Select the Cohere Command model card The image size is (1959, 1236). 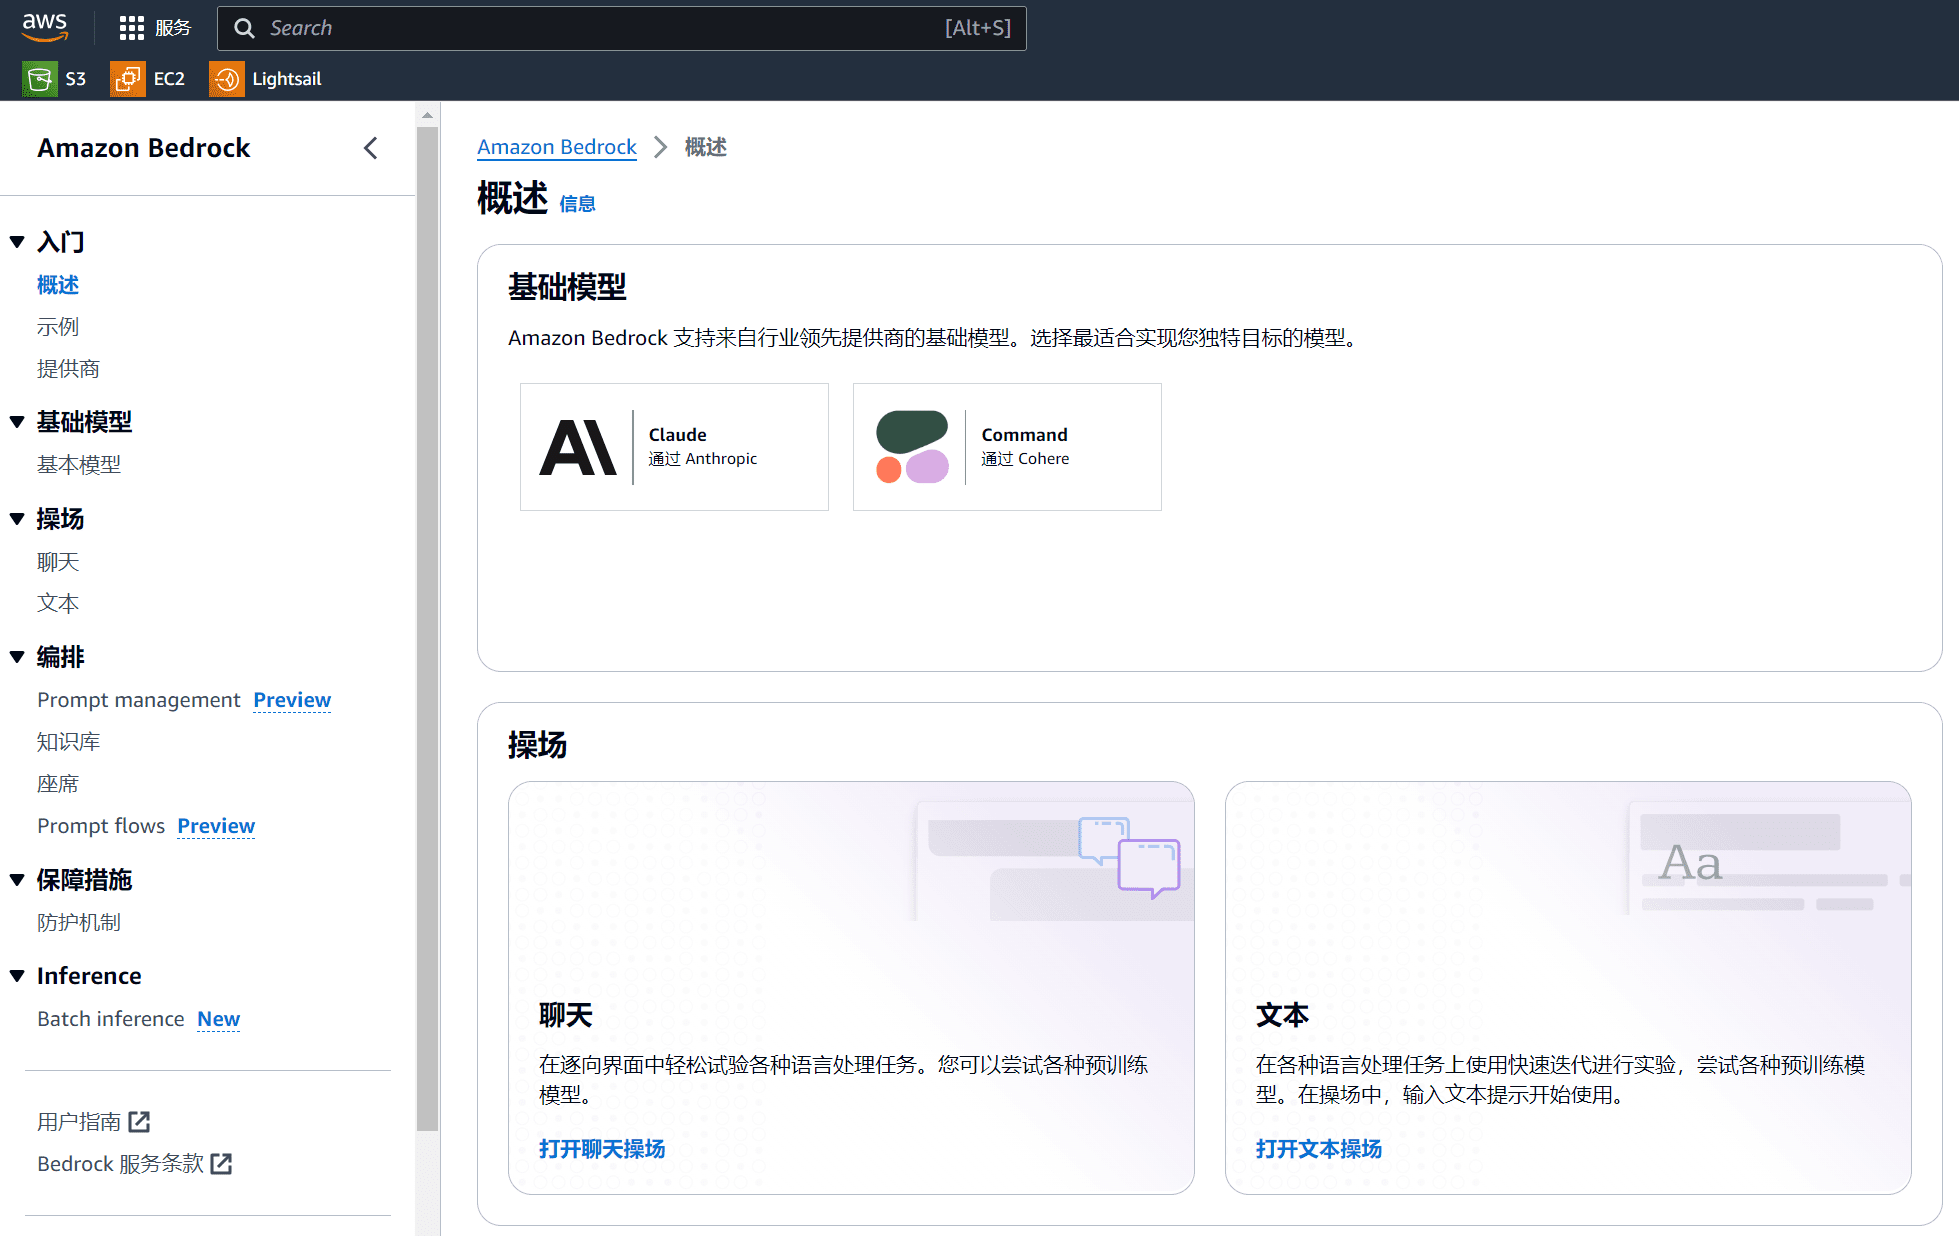tap(1006, 446)
